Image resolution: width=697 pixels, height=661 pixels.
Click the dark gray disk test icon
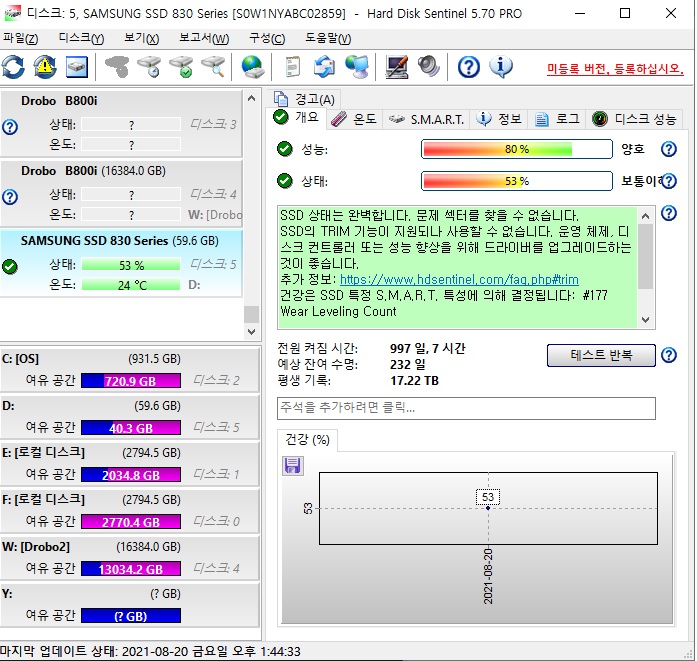click(x=117, y=67)
